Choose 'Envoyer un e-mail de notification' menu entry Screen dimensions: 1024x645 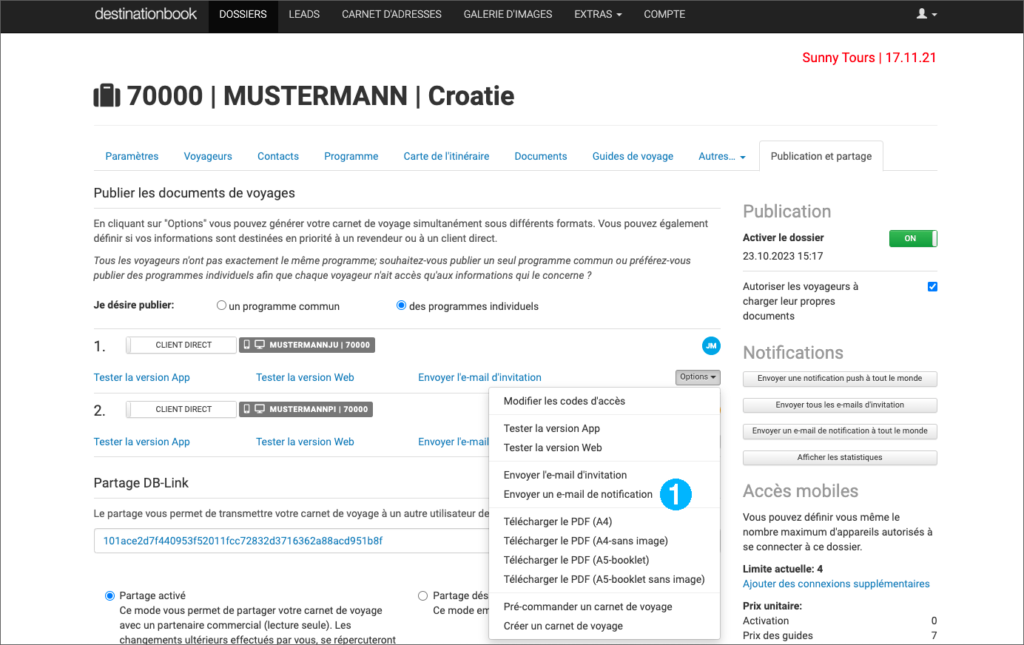click(578, 494)
